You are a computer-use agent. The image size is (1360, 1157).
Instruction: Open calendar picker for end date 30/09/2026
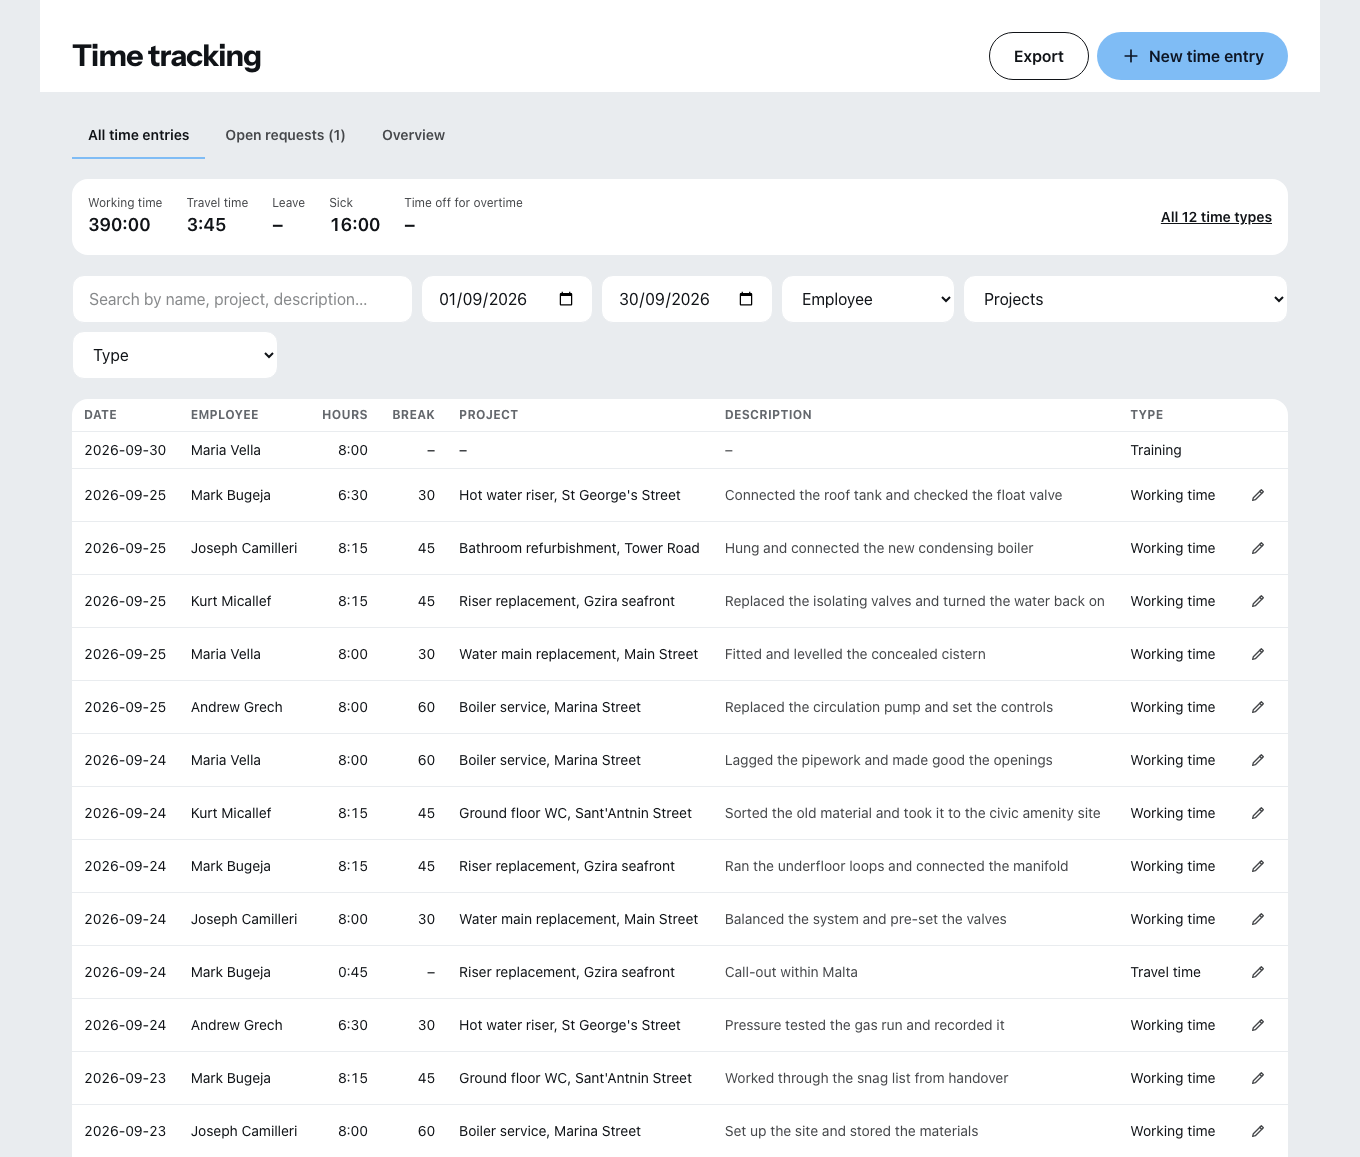[x=746, y=299]
